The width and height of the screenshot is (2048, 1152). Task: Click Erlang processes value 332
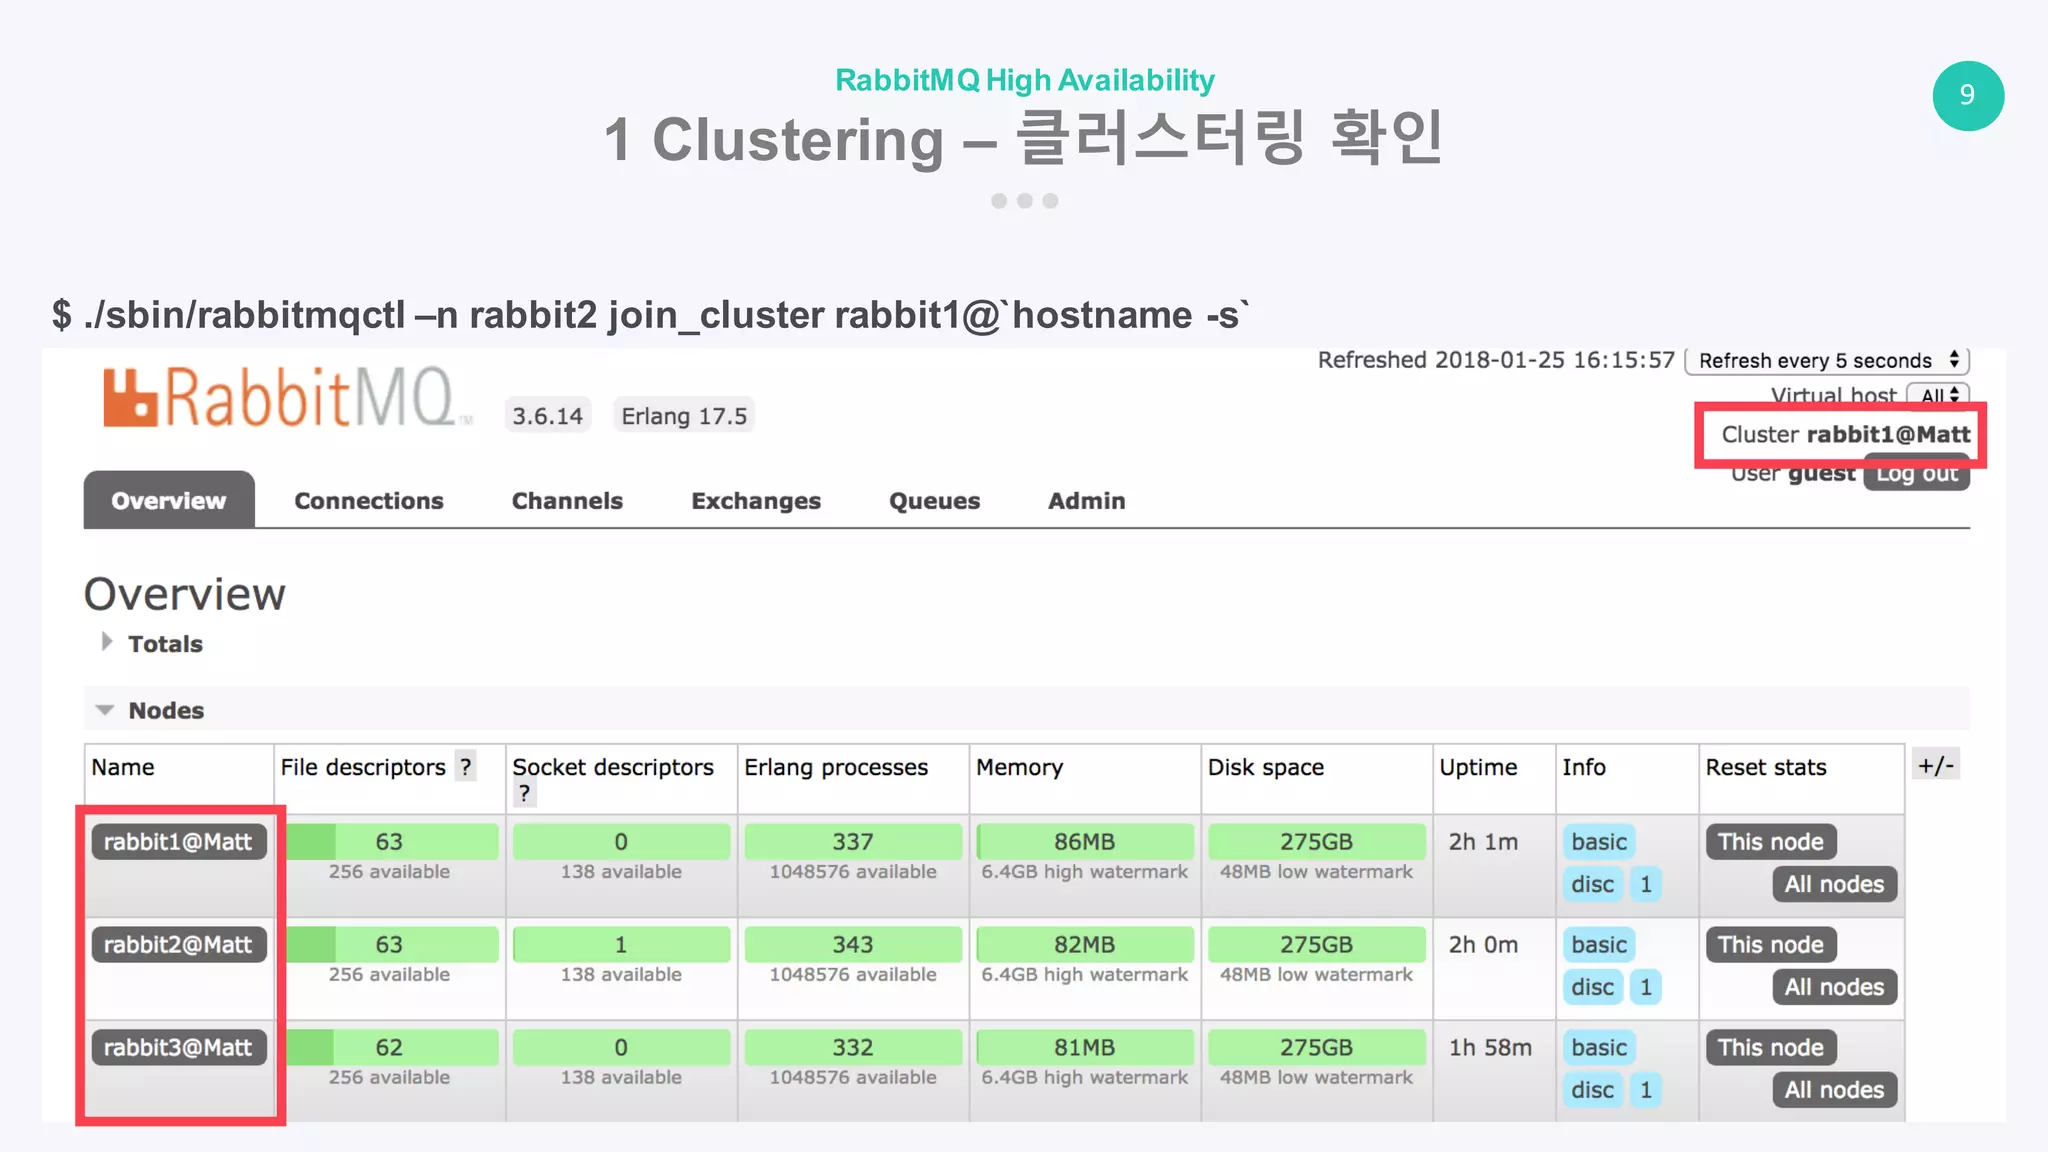(853, 1048)
